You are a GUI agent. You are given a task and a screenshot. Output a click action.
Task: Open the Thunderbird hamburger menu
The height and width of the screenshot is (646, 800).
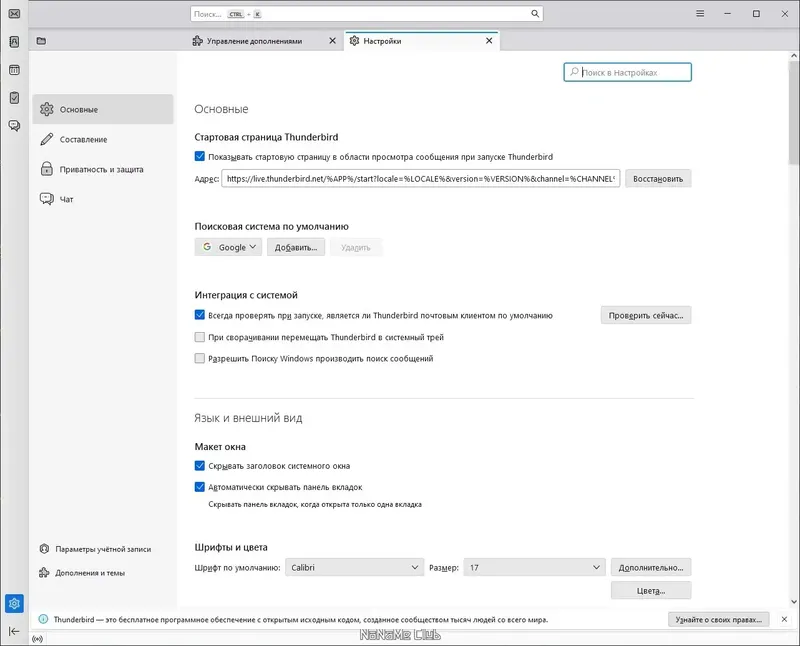coord(700,14)
